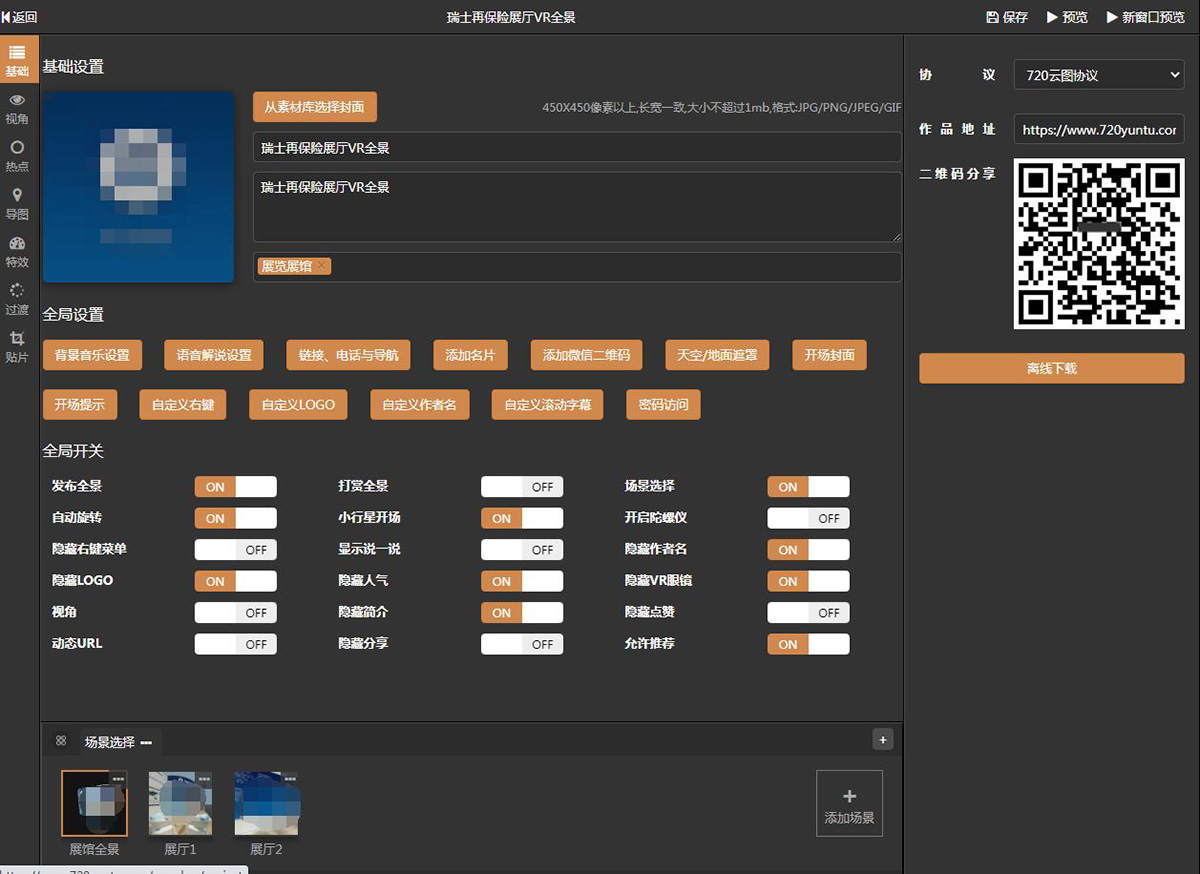Viewport: 1200px width, 874px height.
Task: Open the 导图 (map guide) sidebar panel
Action: [x=17, y=204]
